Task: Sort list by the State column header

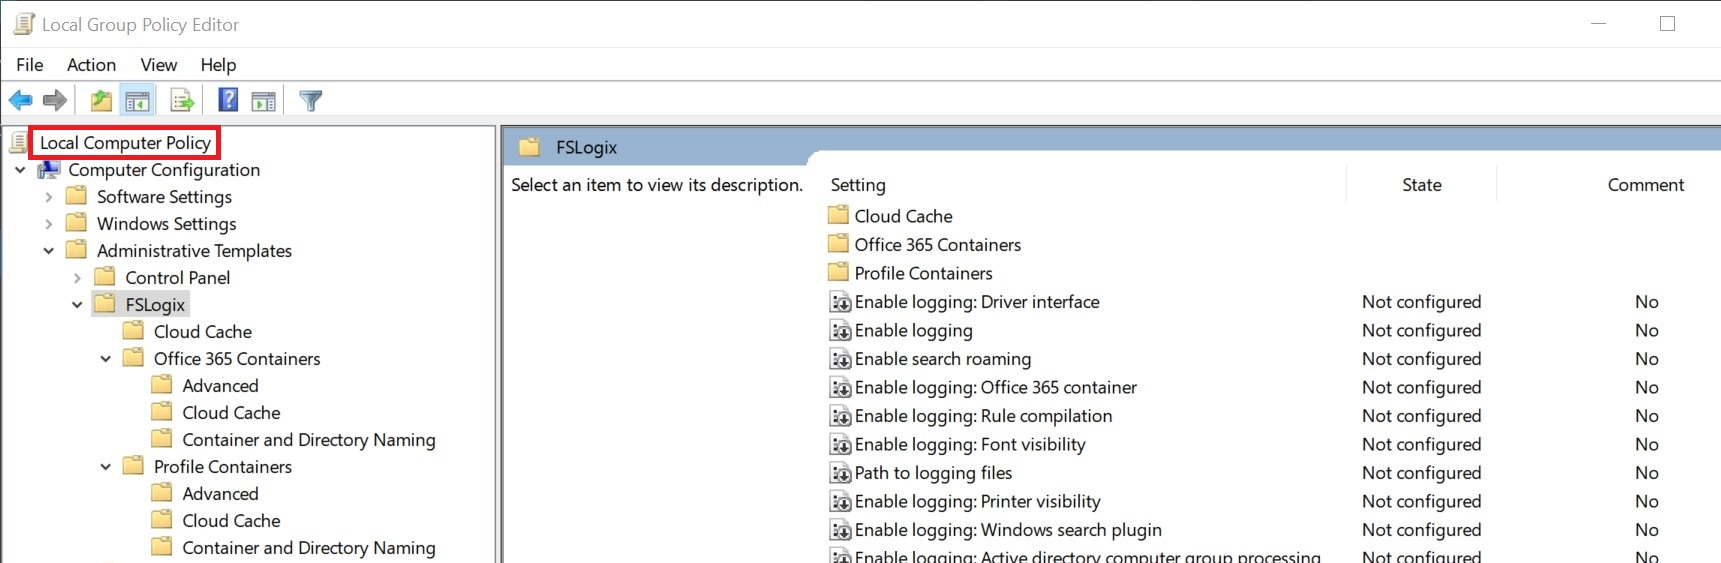Action: click(1421, 185)
